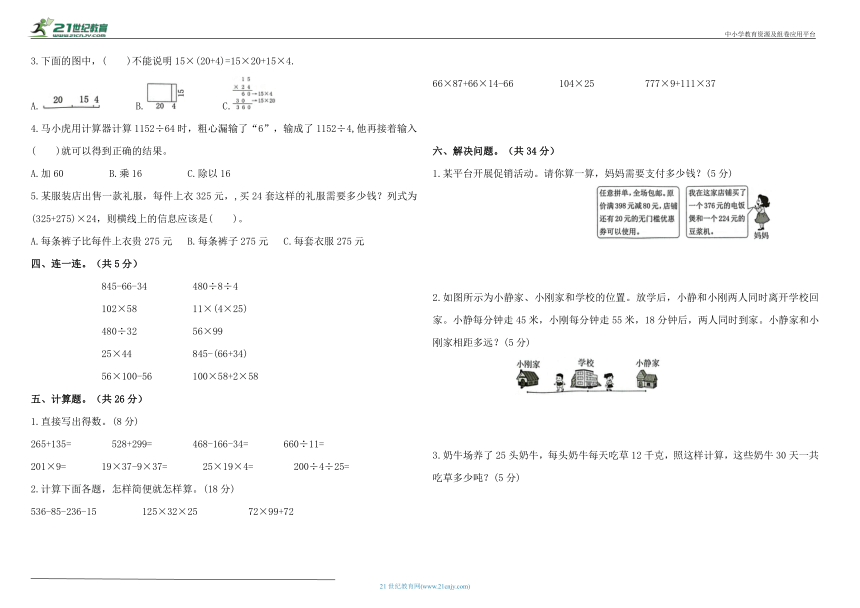860x608 pixels.
Task: Select answer option A. 加60
Action: coord(47,173)
